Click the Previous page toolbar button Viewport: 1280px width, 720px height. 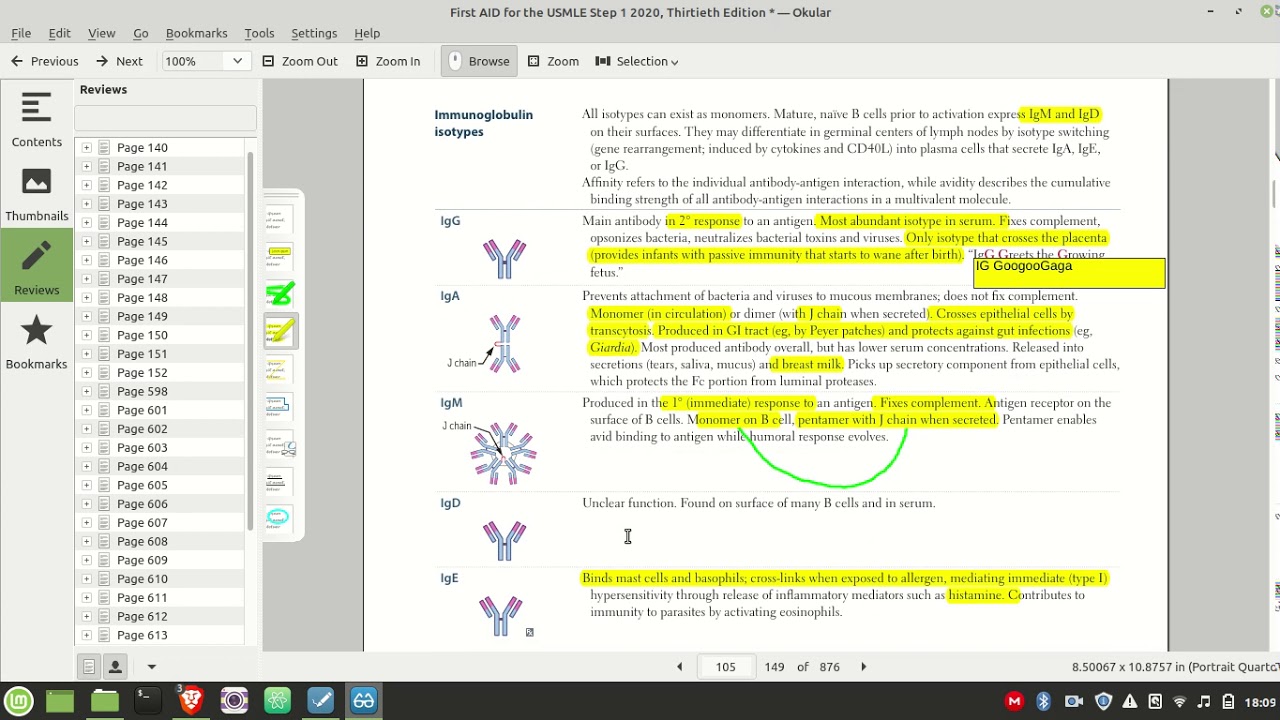coord(45,61)
